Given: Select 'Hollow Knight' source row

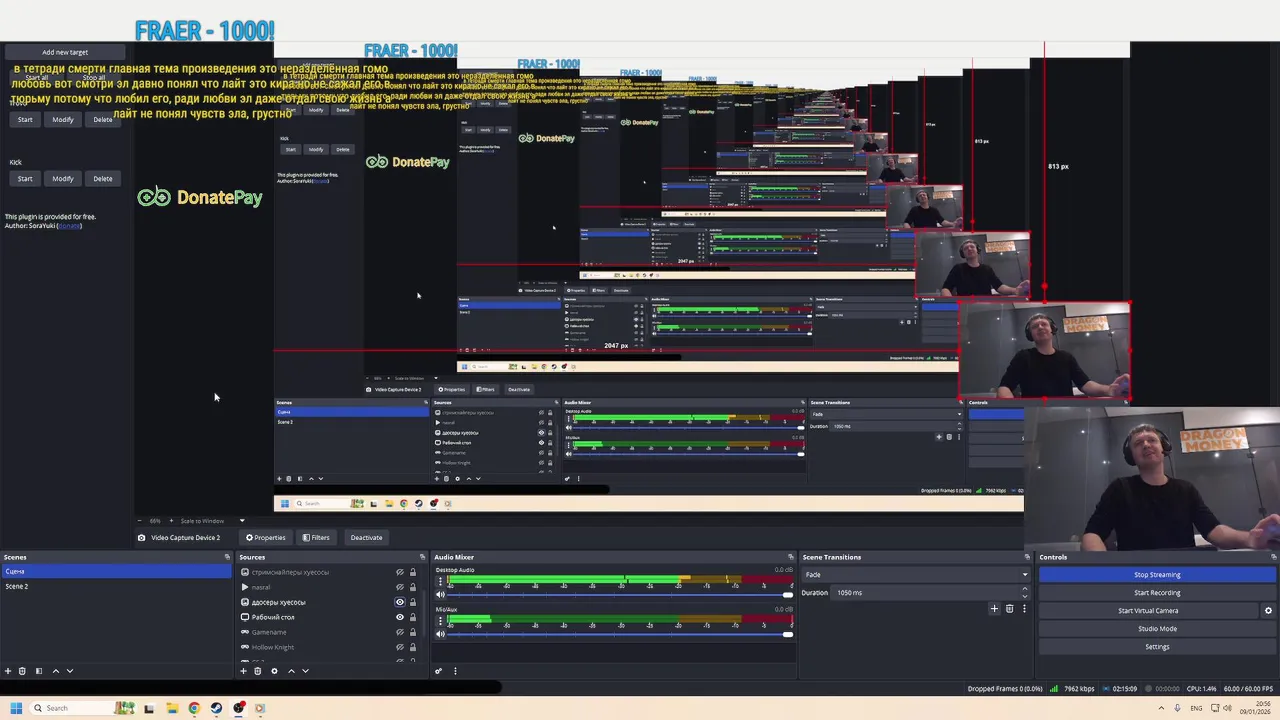Looking at the screenshot, I should pos(329,647).
